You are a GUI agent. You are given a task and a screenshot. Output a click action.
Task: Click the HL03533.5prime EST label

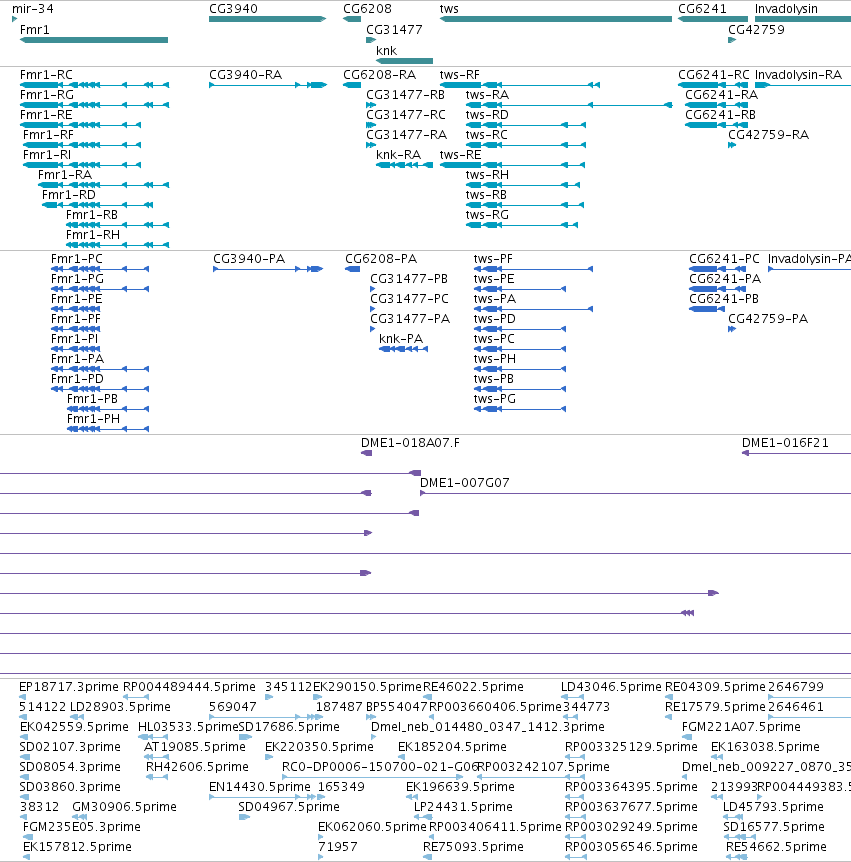click(x=188, y=727)
